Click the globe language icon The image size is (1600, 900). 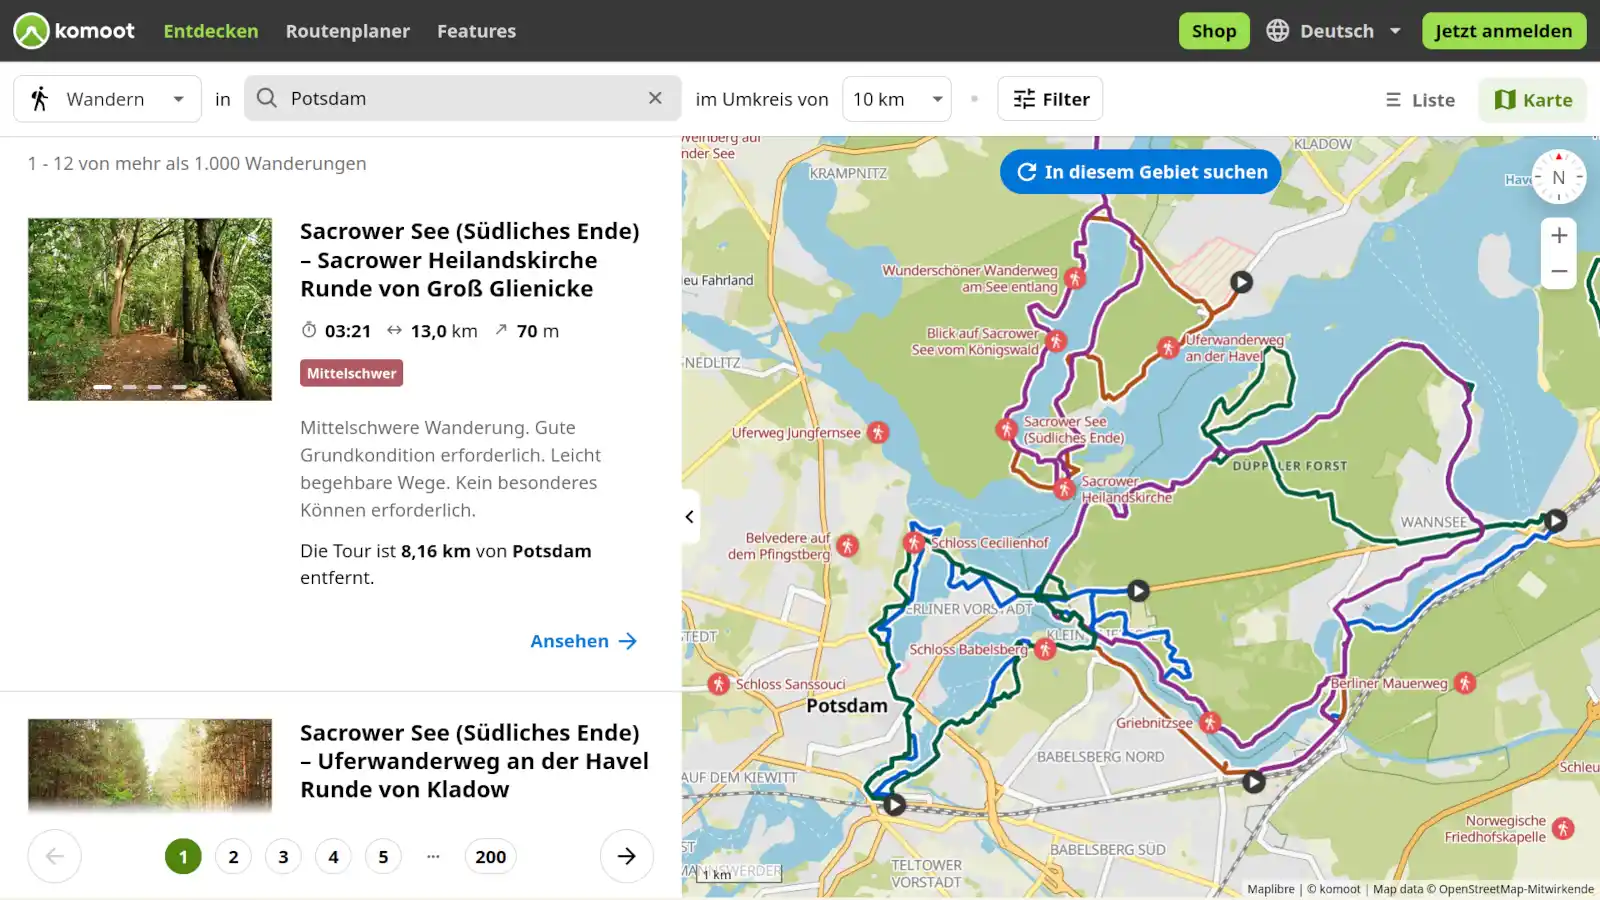click(1277, 31)
